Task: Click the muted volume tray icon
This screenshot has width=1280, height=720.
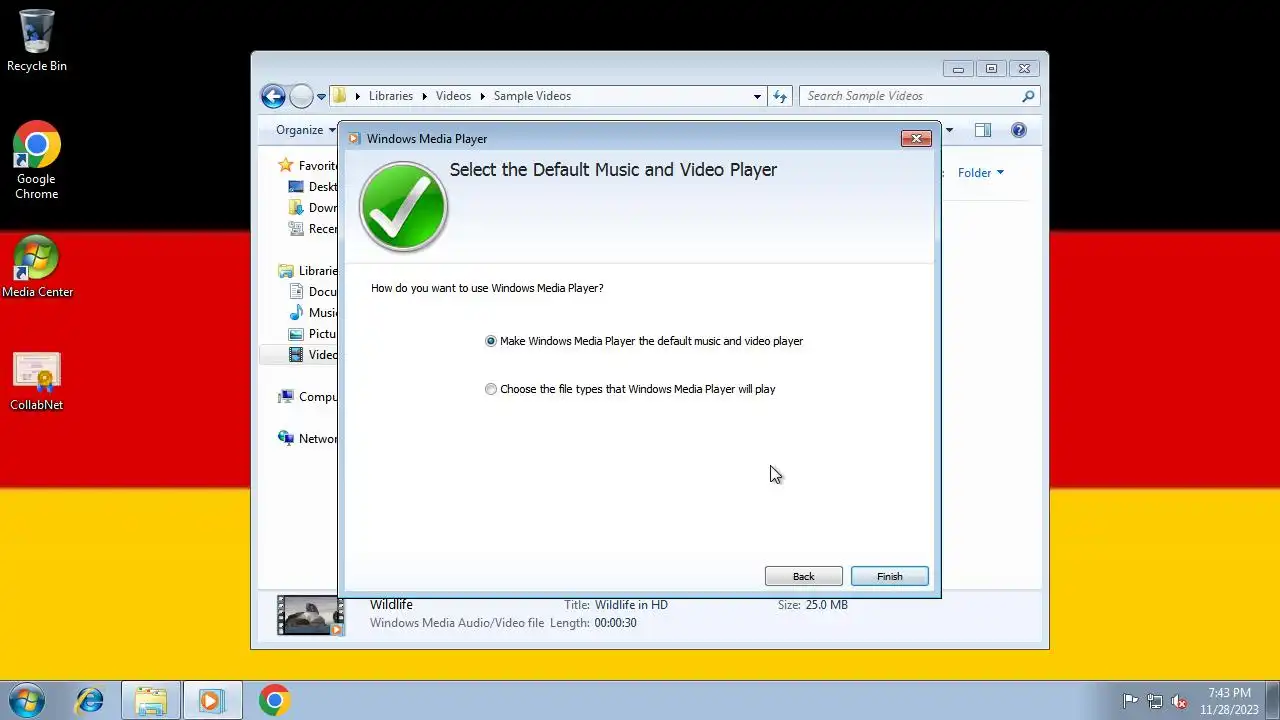Action: pyautogui.click(x=1180, y=701)
